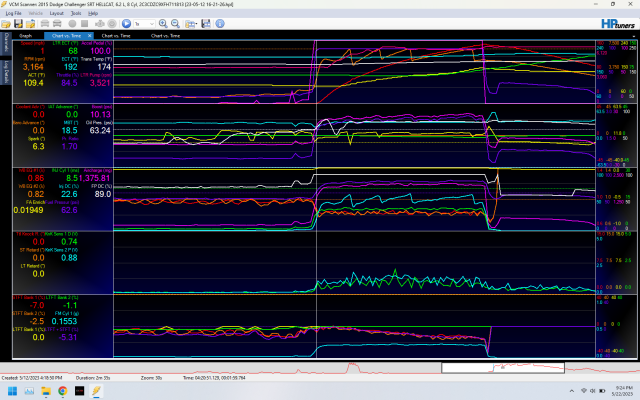Open Google Chrome from the taskbar

pos(62,391)
